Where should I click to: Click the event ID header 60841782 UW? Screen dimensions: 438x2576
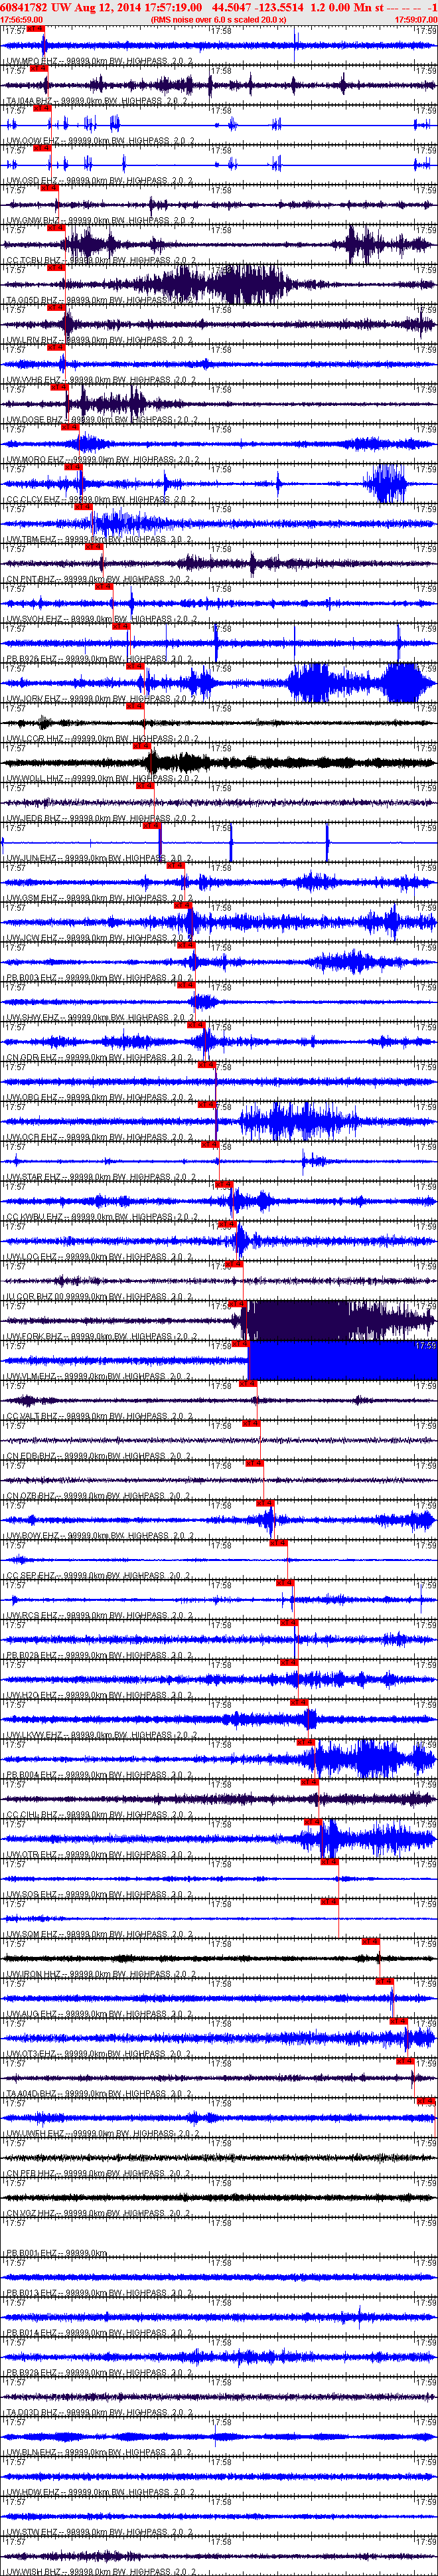point(35,7)
